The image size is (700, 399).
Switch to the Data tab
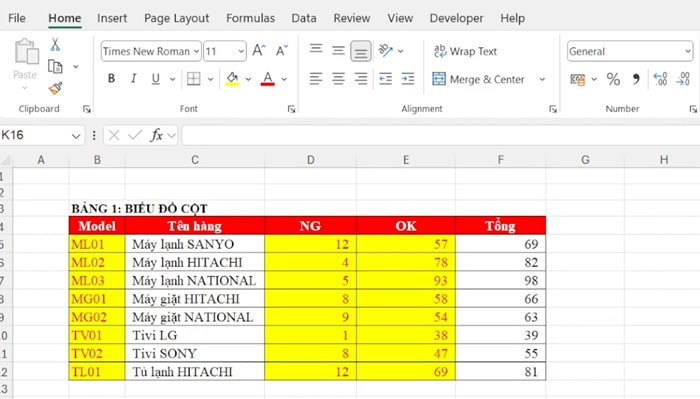click(x=304, y=18)
